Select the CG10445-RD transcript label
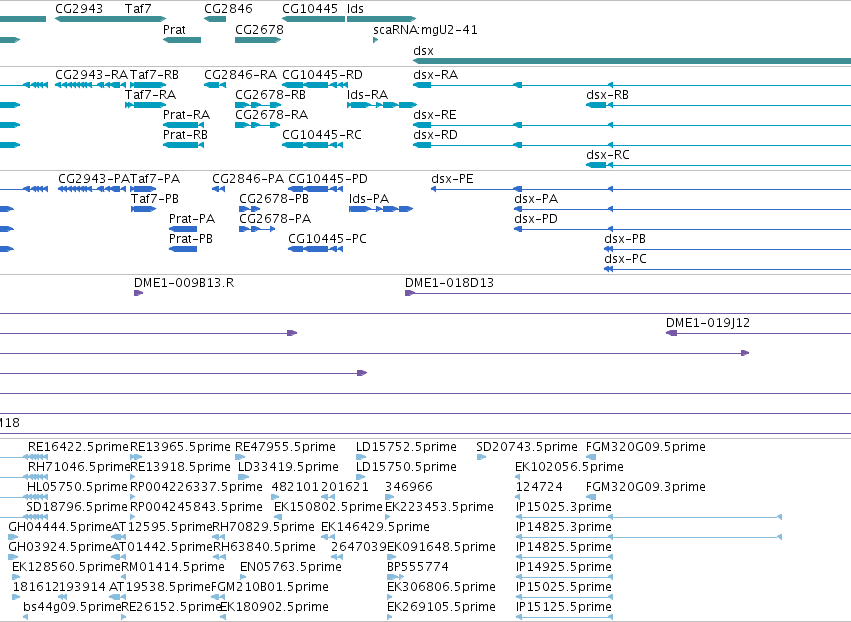Screen dimensions: 851x622 click(x=322, y=74)
